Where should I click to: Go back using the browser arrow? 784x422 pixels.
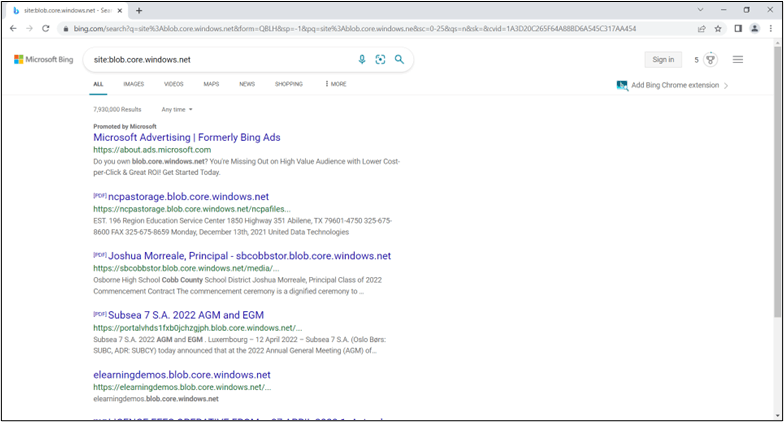(x=12, y=29)
